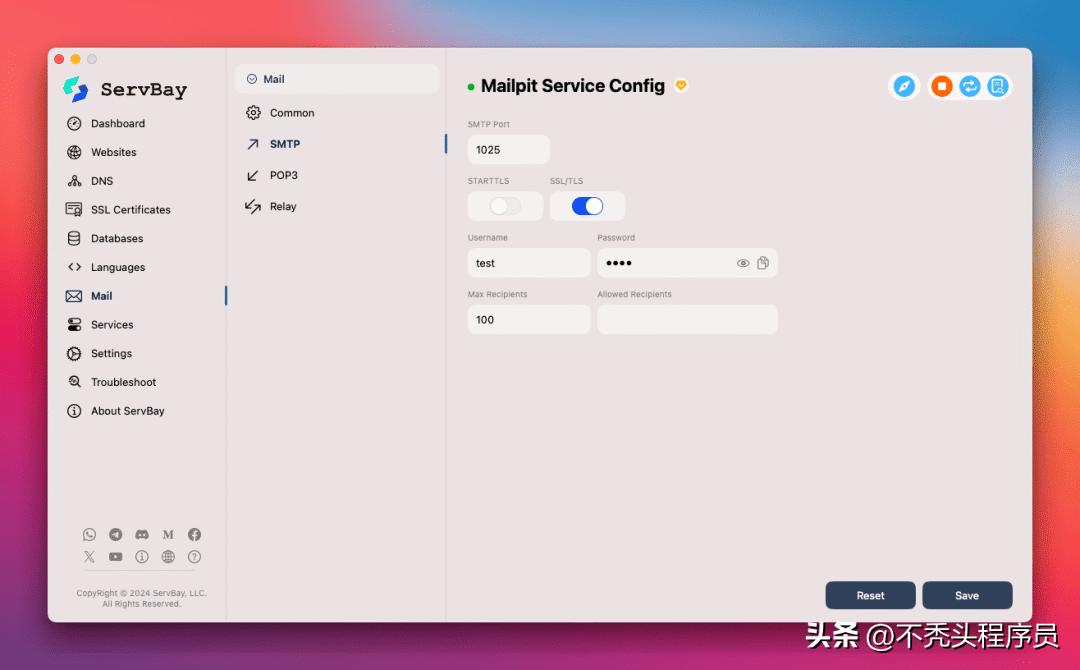
Task: Reset the Mailpit settings
Action: pyautogui.click(x=870, y=595)
